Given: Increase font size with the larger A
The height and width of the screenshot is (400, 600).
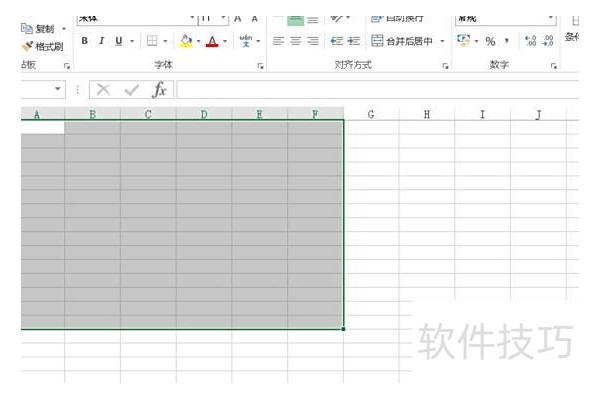Looking at the screenshot, I should [x=238, y=19].
